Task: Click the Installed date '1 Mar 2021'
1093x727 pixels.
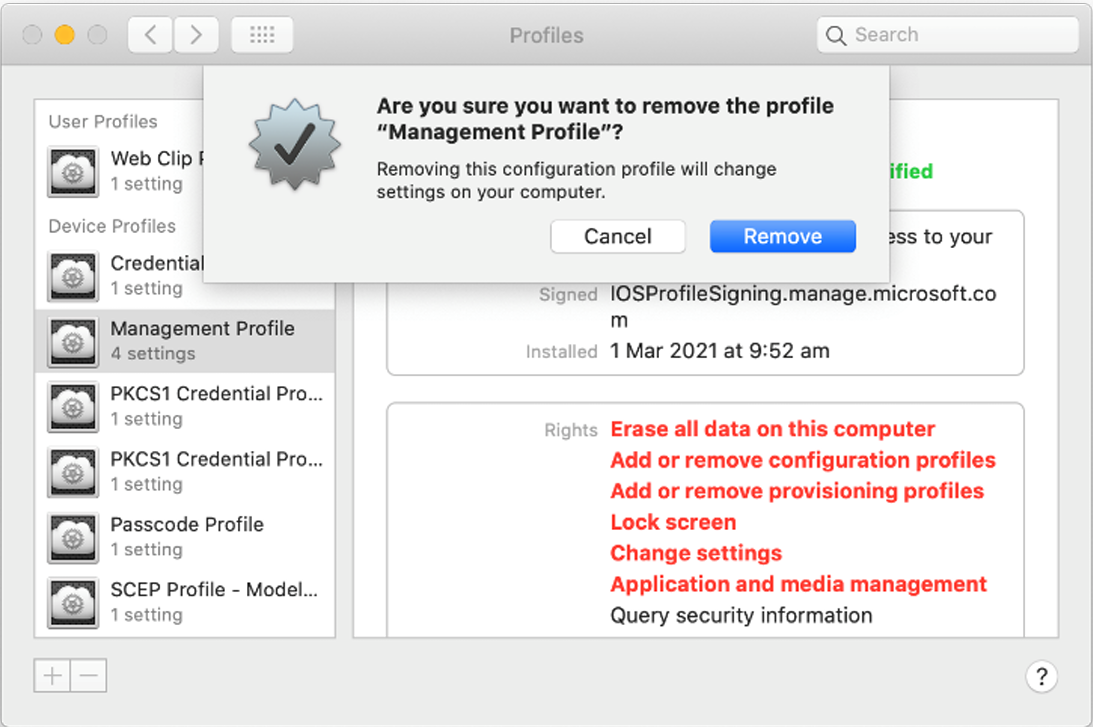Action: coord(719,351)
